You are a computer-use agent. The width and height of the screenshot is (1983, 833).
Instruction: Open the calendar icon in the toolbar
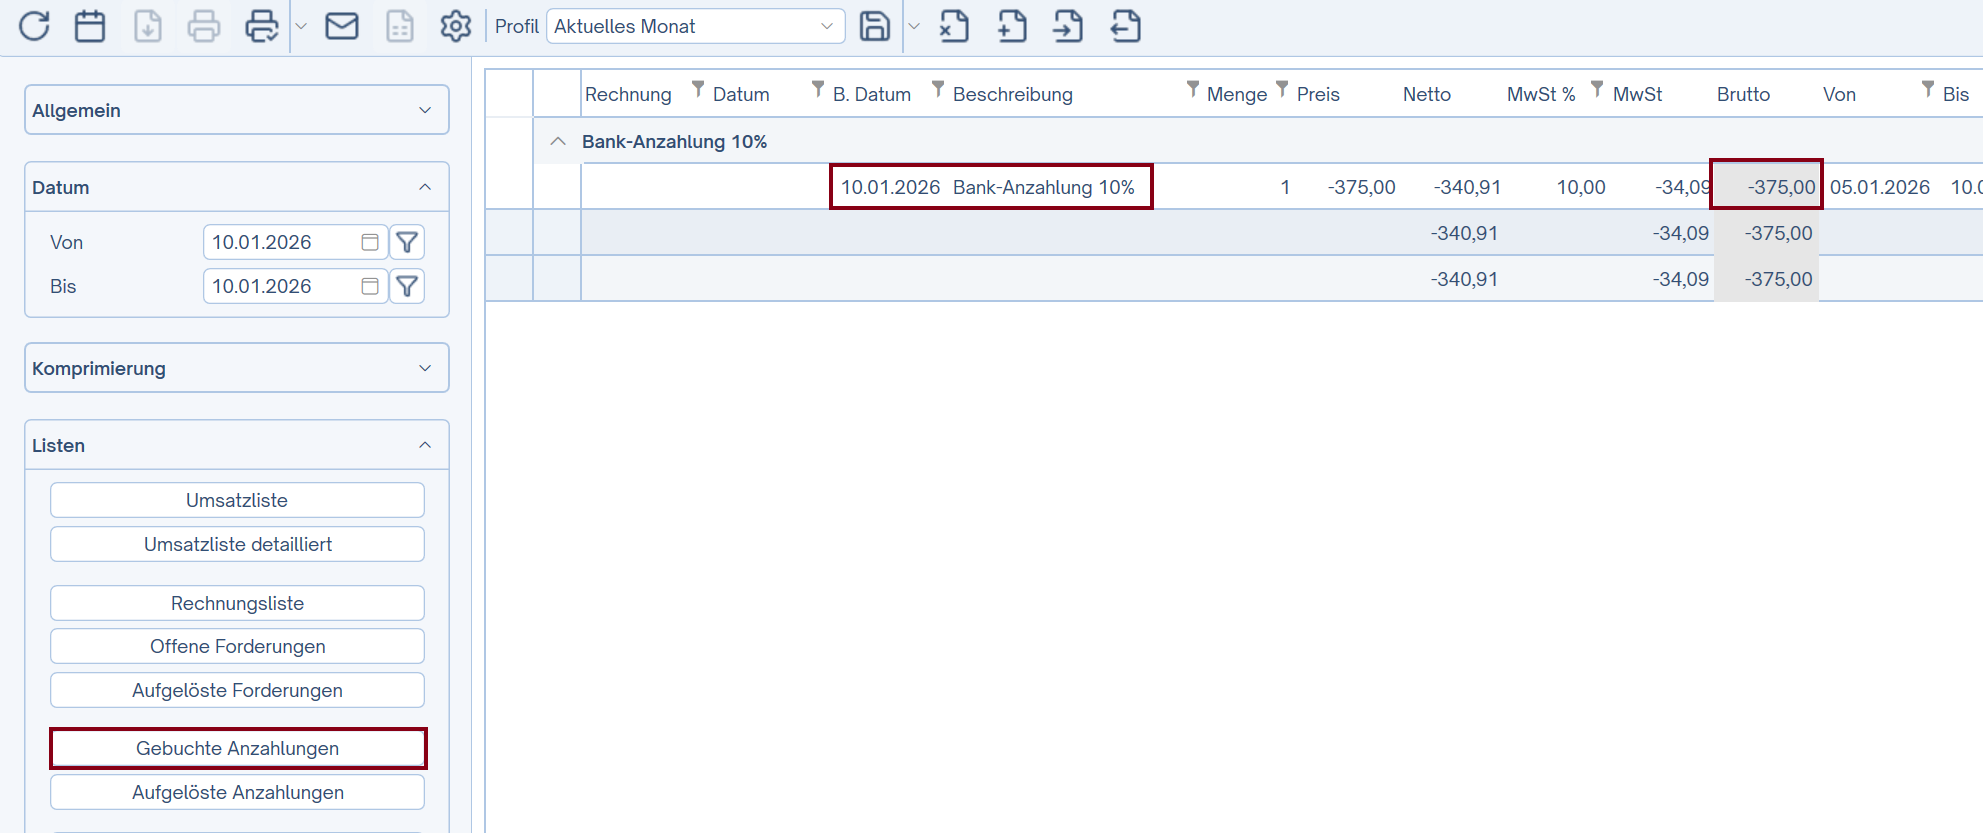[x=90, y=26]
